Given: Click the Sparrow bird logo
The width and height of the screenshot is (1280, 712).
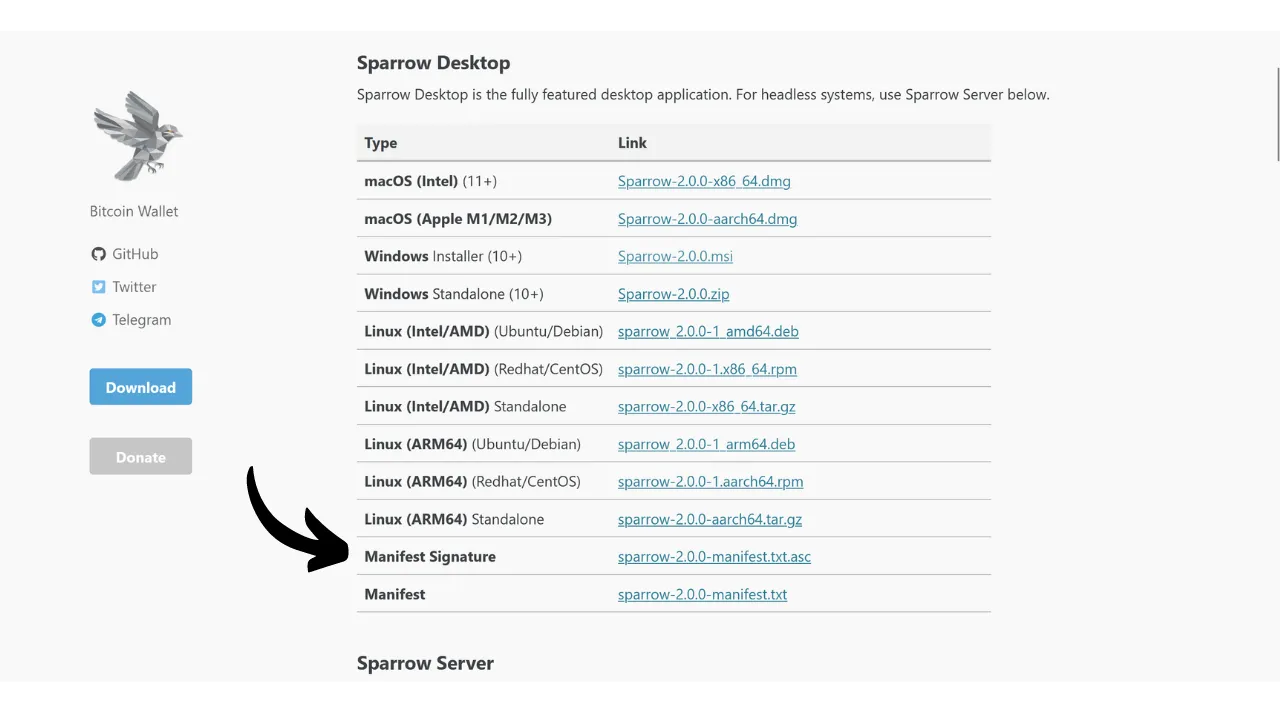Looking at the screenshot, I should point(137,136).
